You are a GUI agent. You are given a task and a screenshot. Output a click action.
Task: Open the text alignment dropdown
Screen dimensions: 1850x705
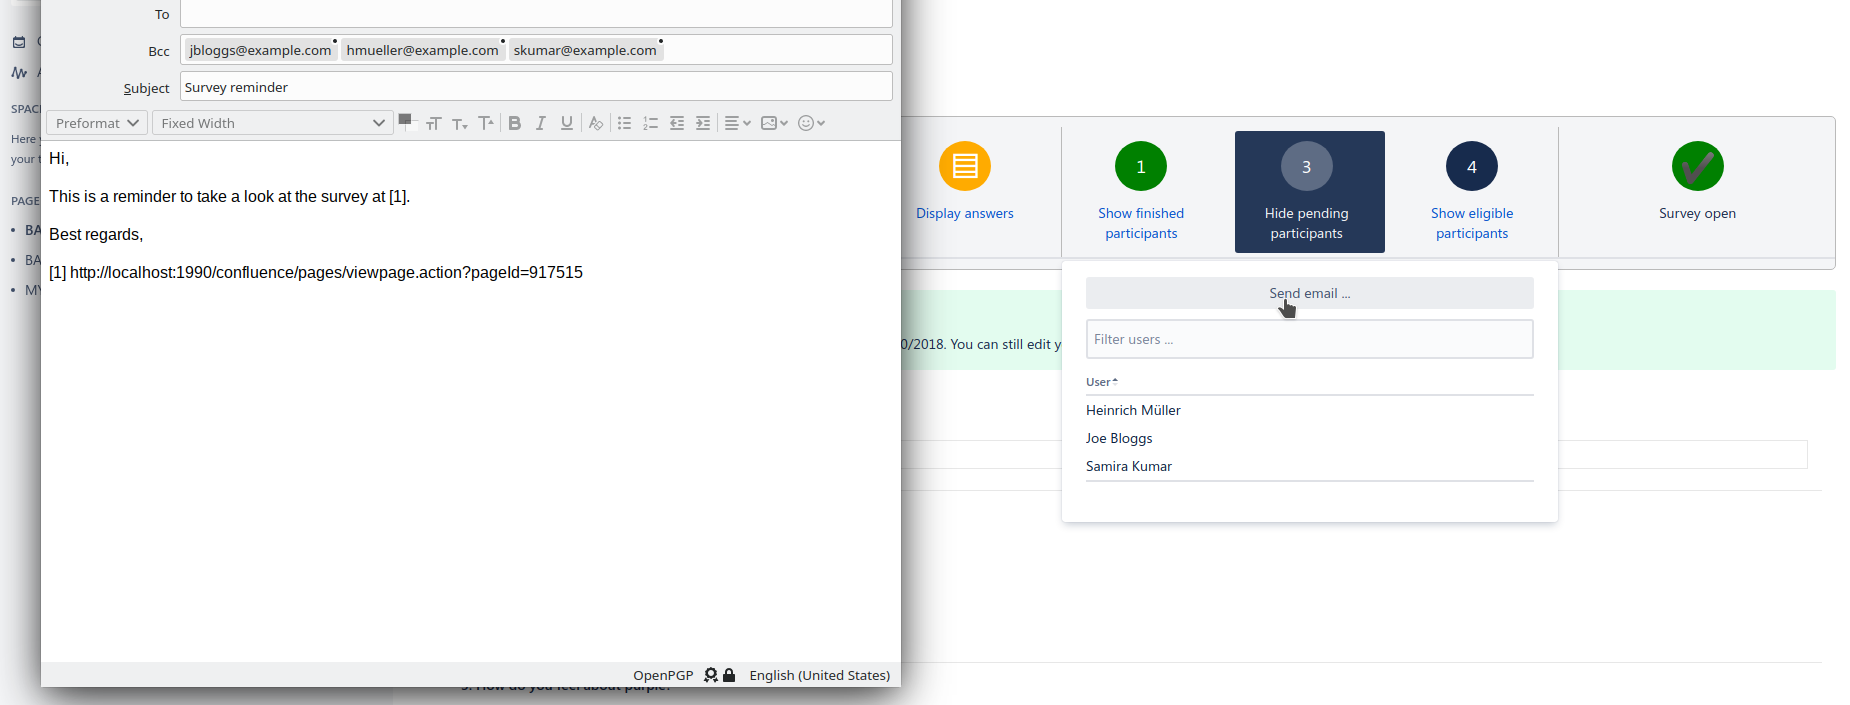tap(737, 123)
